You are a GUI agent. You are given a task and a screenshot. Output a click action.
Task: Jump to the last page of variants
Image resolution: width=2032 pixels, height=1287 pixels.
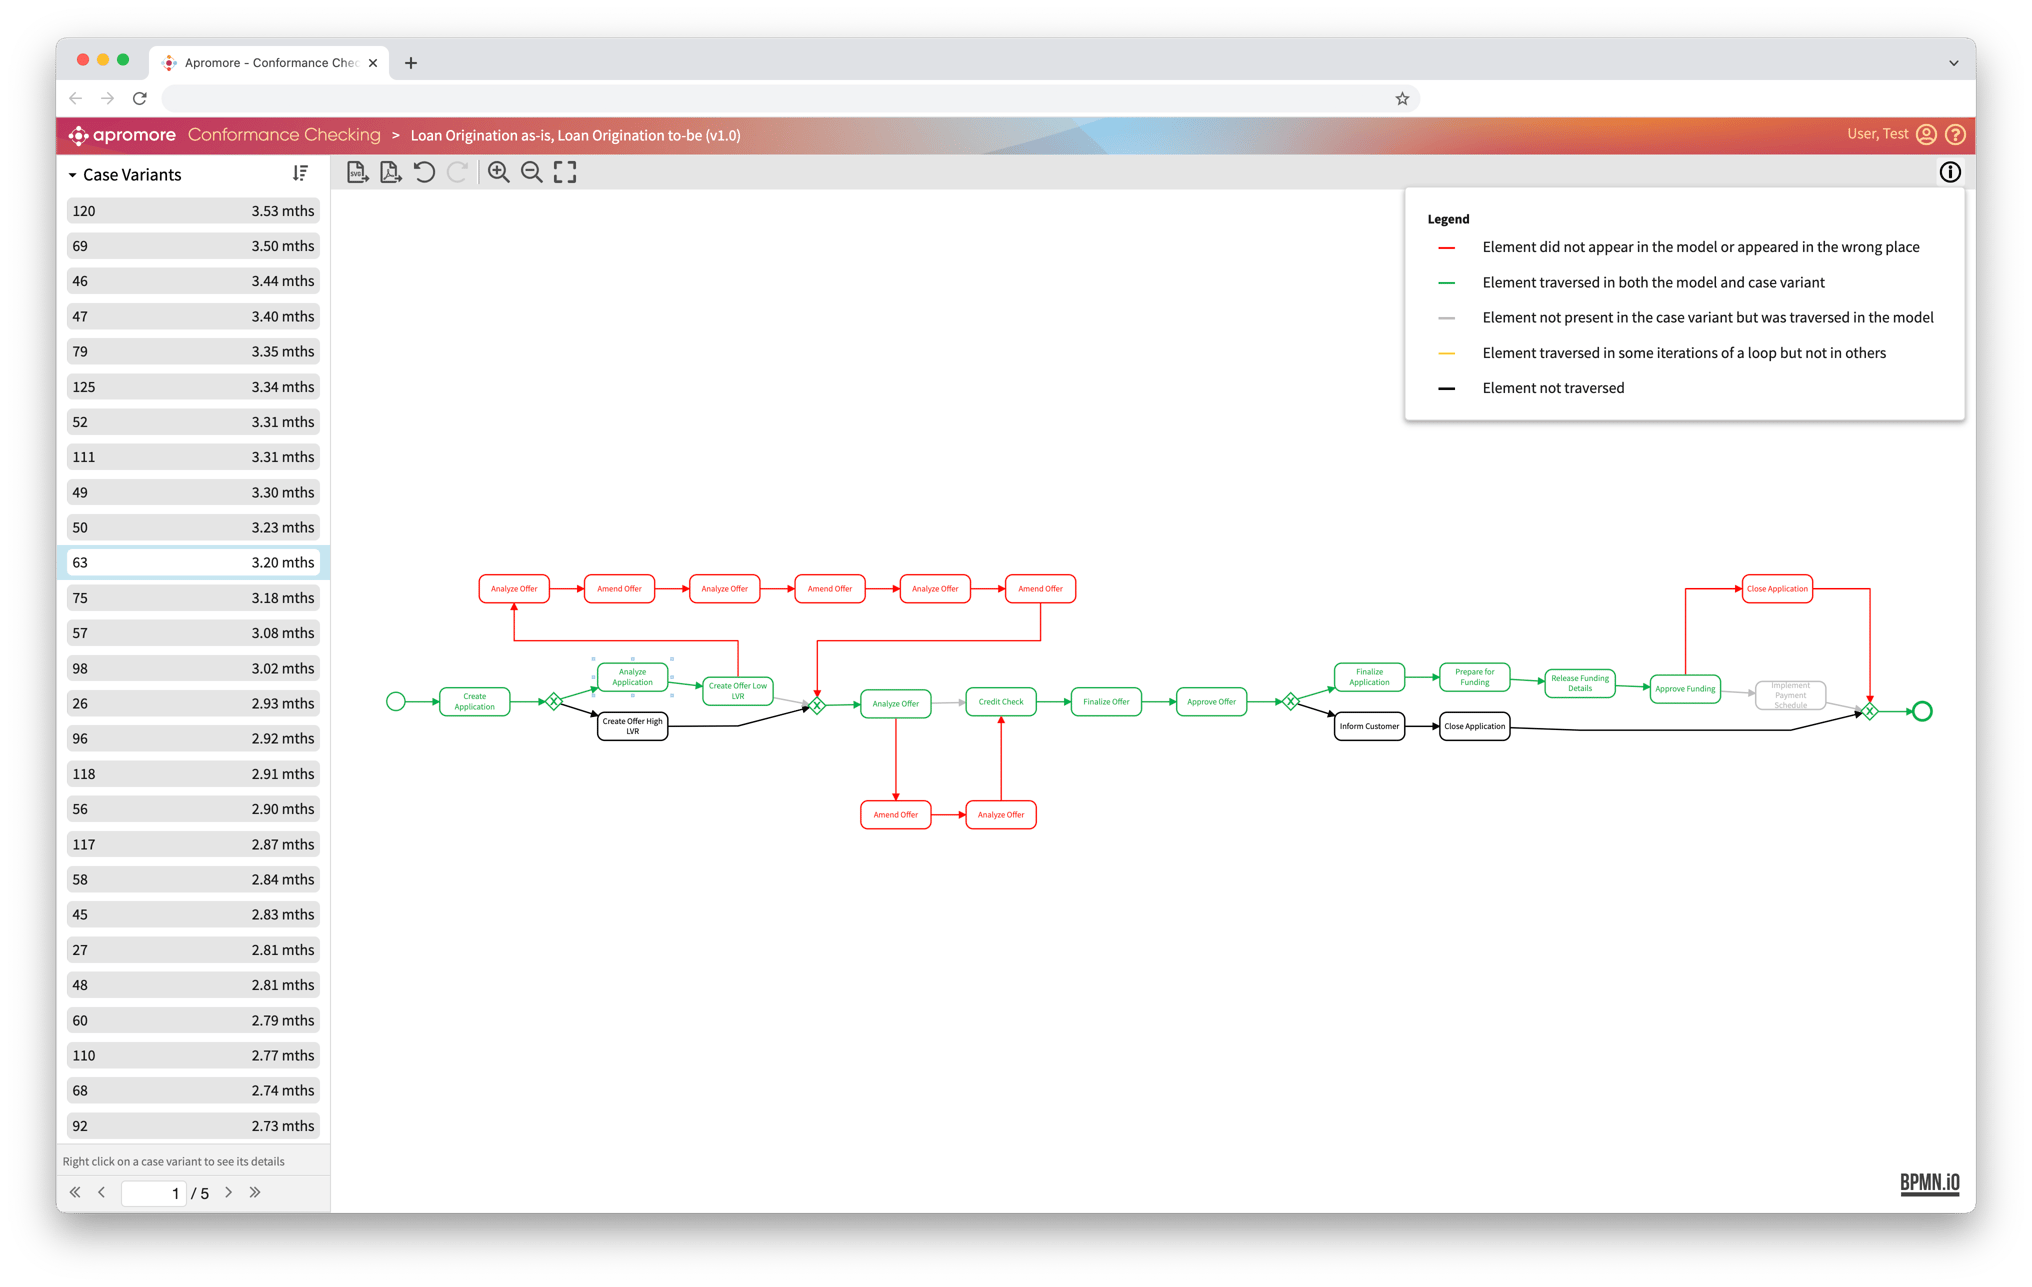tap(255, 1192)
